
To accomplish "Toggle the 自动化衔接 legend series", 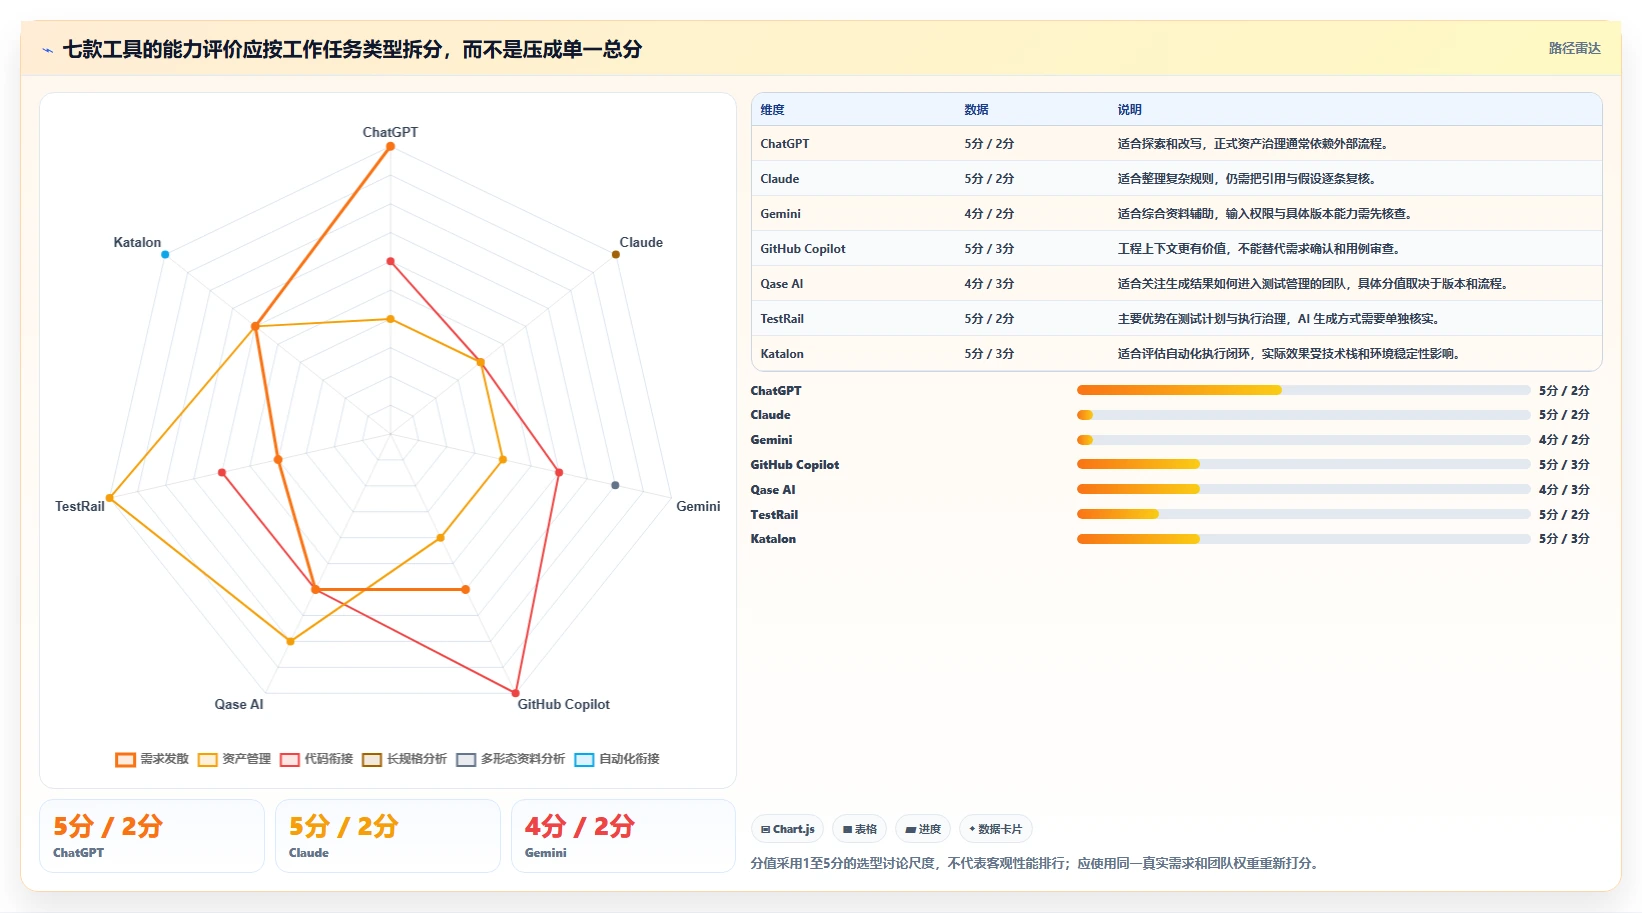I will coord(617,759).
